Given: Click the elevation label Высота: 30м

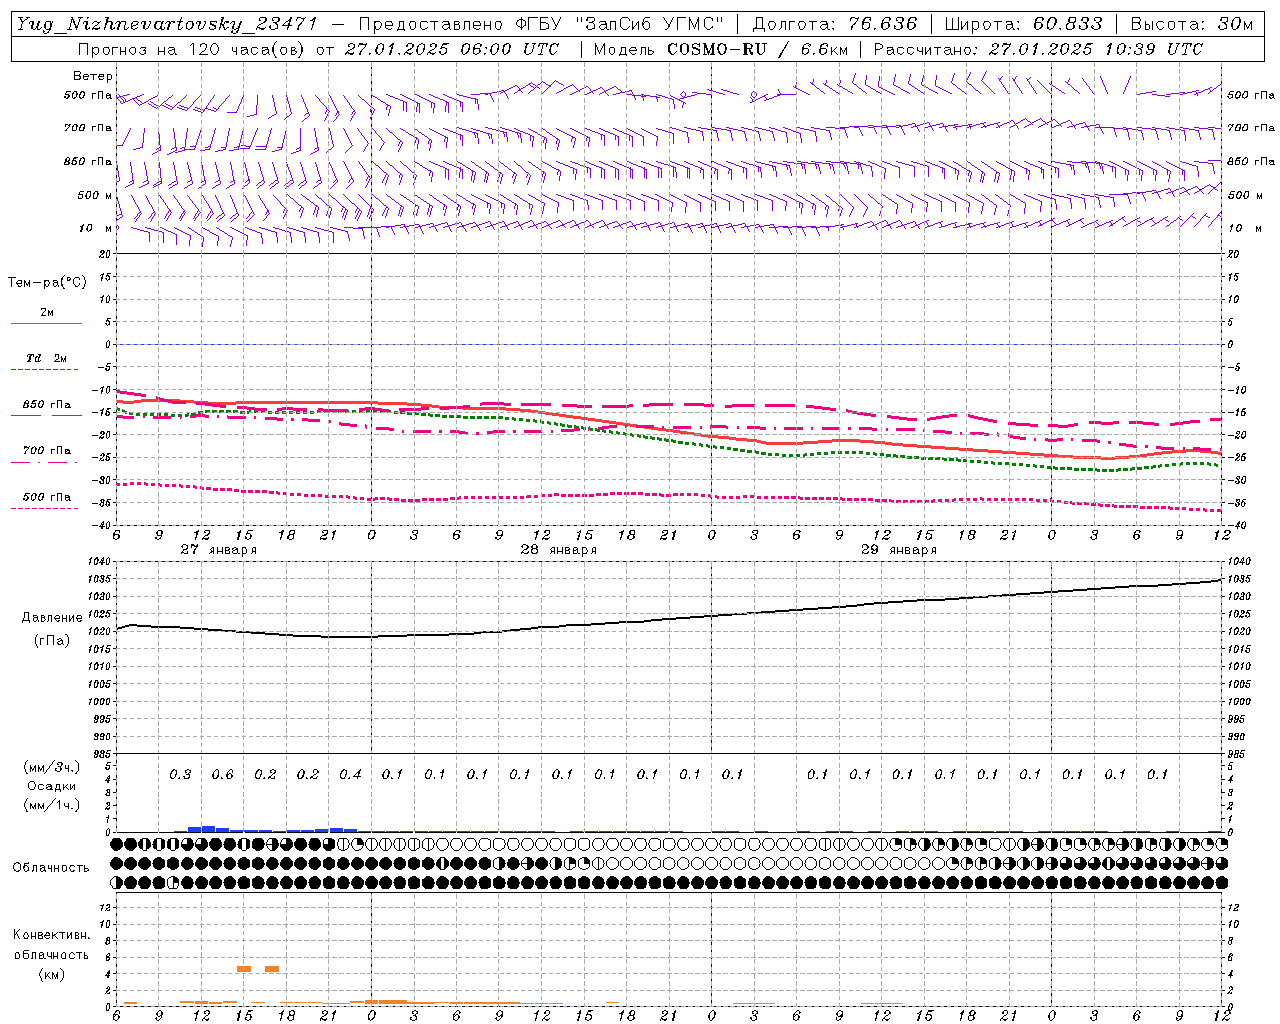Looking at the screenshot, I should coord(1191,24).
